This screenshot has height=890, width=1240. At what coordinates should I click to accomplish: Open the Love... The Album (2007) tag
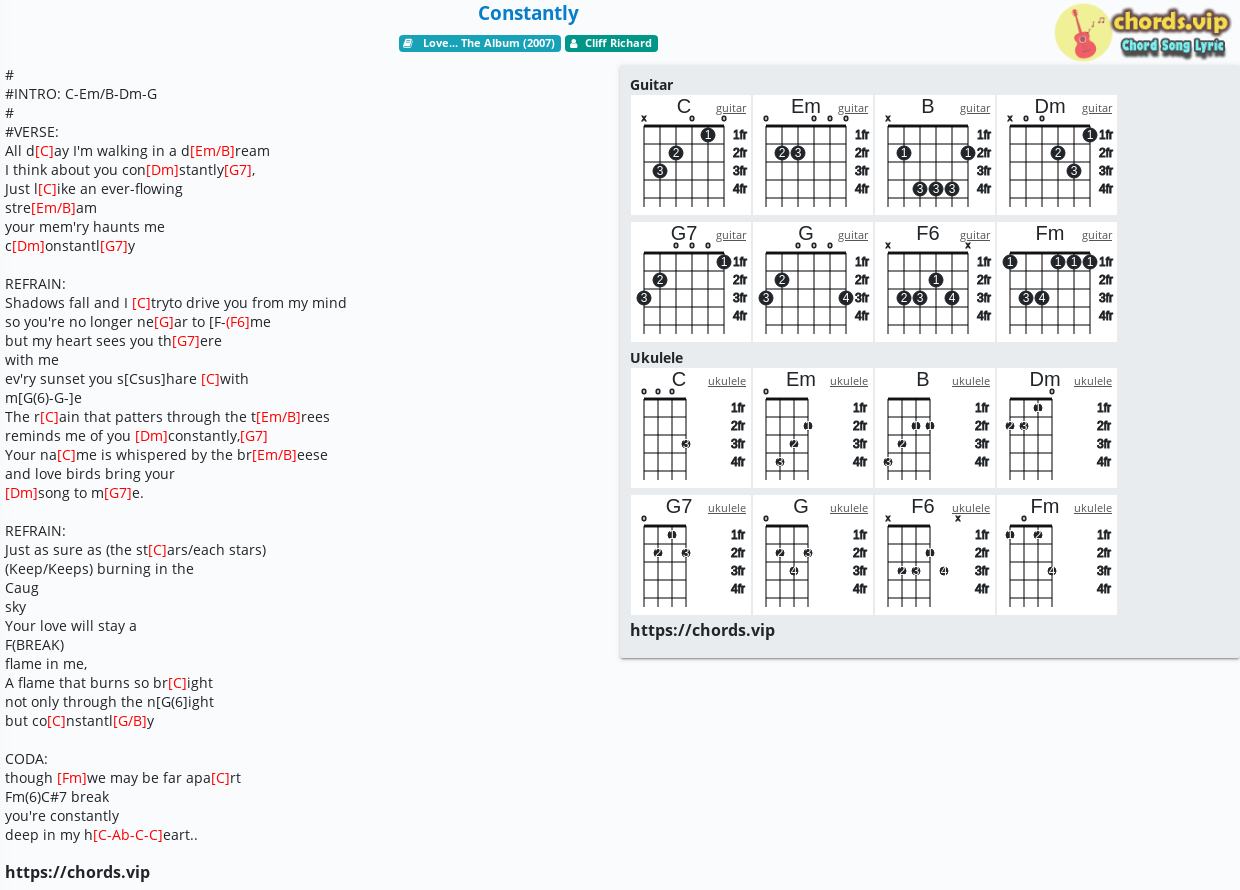click(x=480, y=43)
